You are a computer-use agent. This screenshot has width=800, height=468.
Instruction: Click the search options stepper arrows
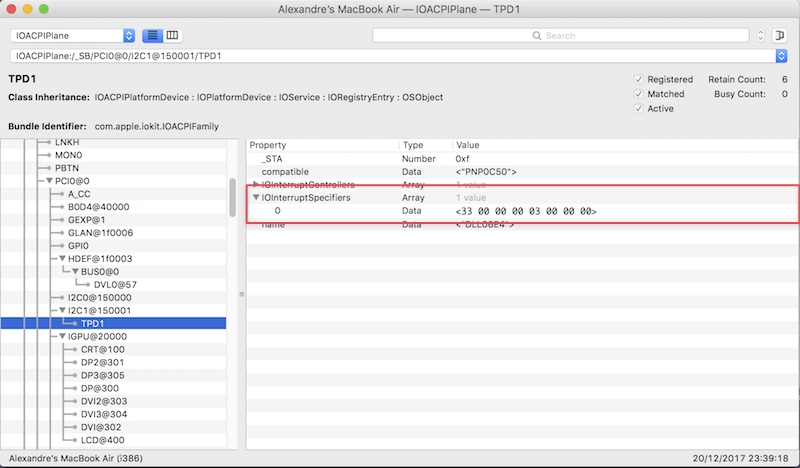pyautogui.click(x=761, y=35)
